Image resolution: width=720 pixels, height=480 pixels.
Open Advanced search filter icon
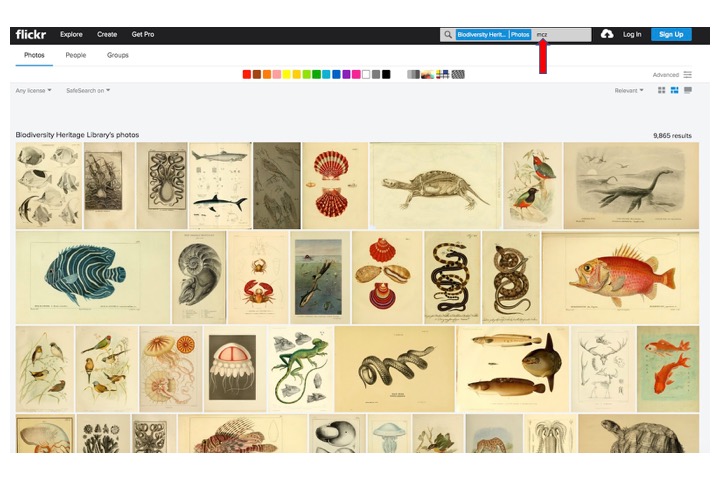tap(687, 74)
